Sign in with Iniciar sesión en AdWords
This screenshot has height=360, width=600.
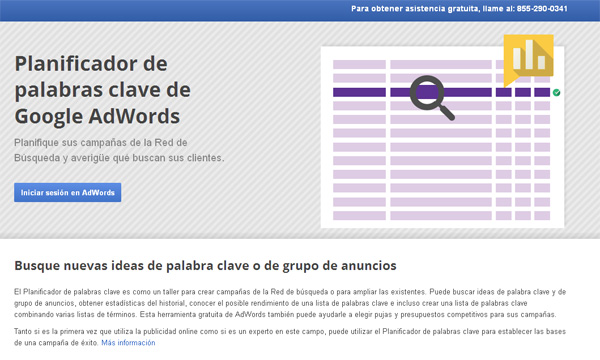[68, 192]
